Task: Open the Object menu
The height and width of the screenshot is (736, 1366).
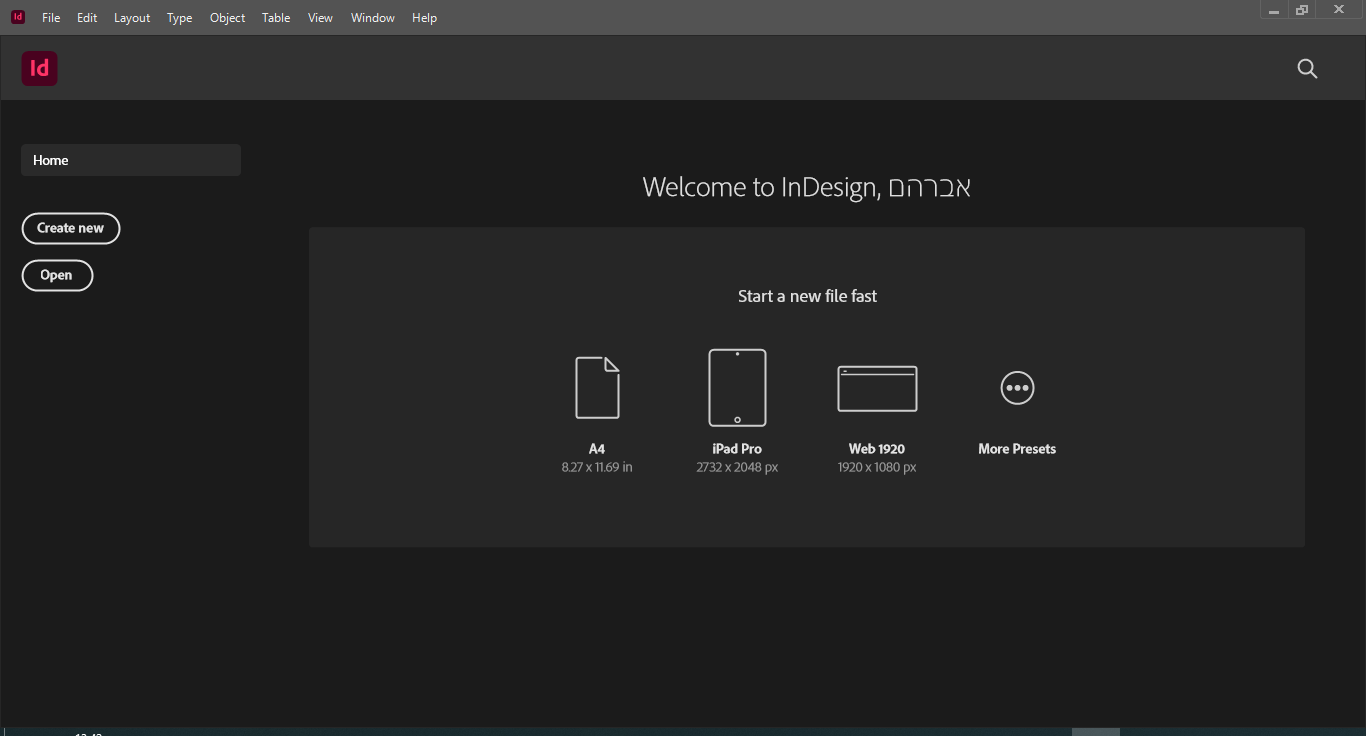Action: tap(227, 18)
